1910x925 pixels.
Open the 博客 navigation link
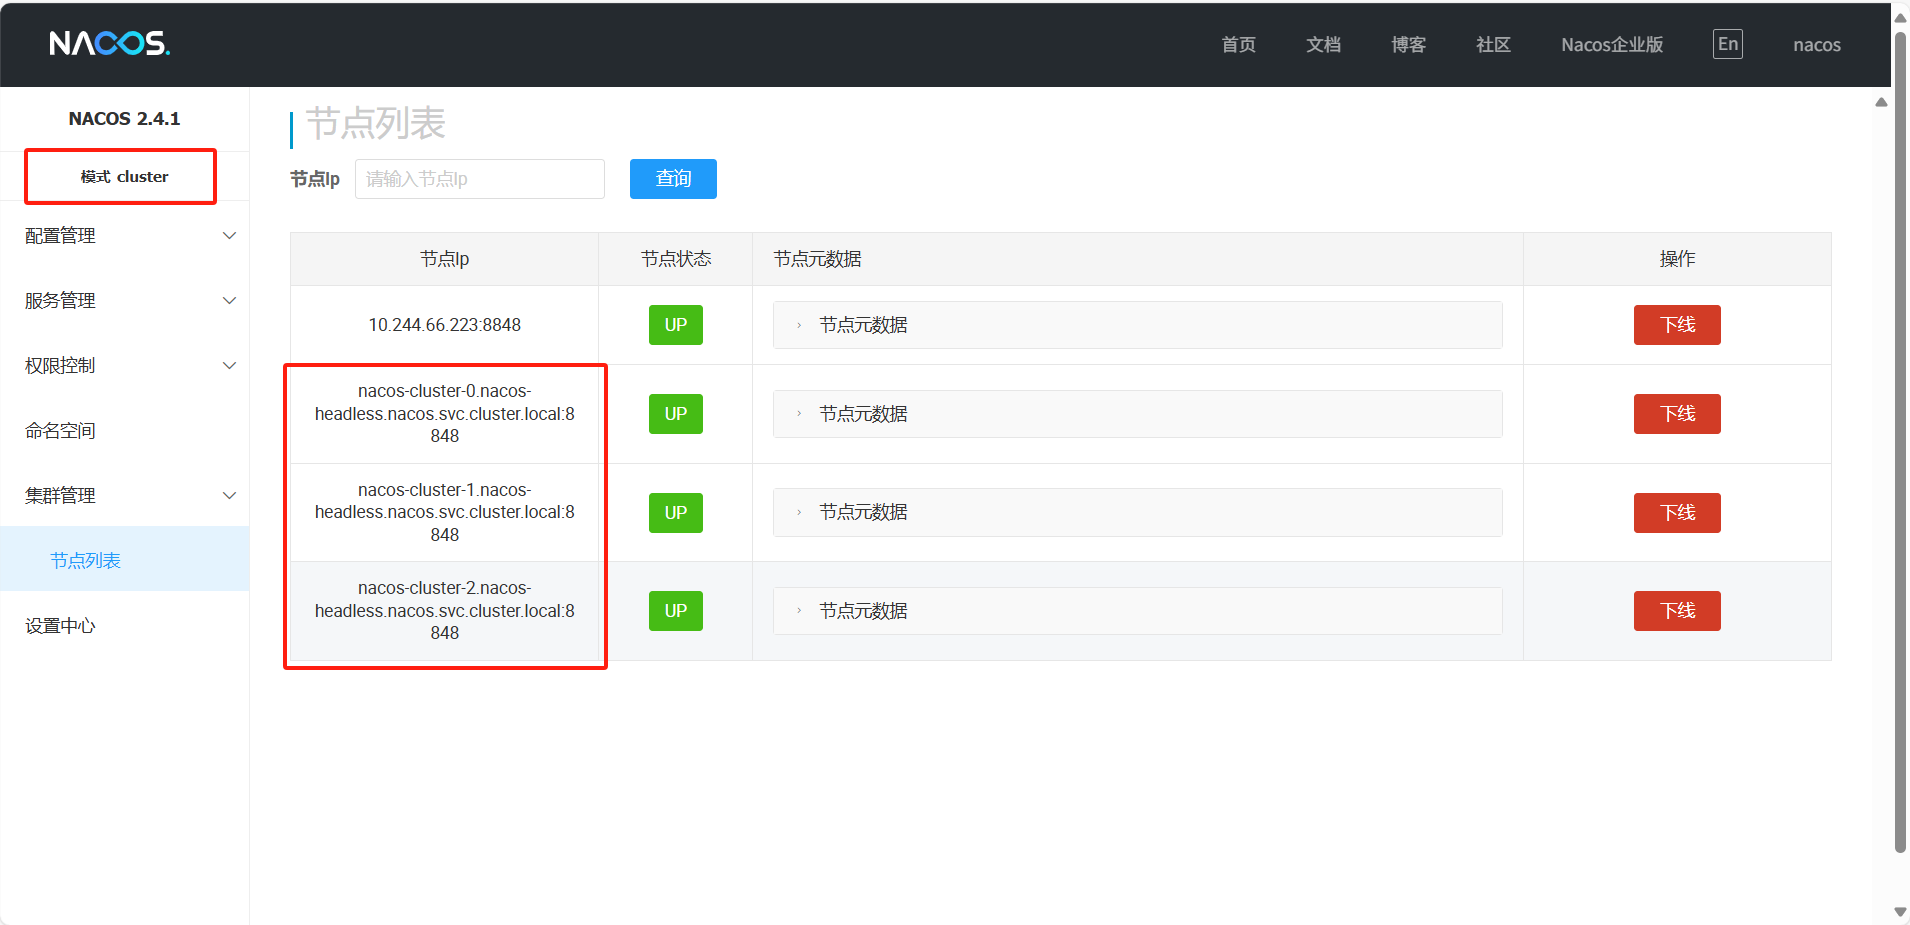[x=1408, y=45]
